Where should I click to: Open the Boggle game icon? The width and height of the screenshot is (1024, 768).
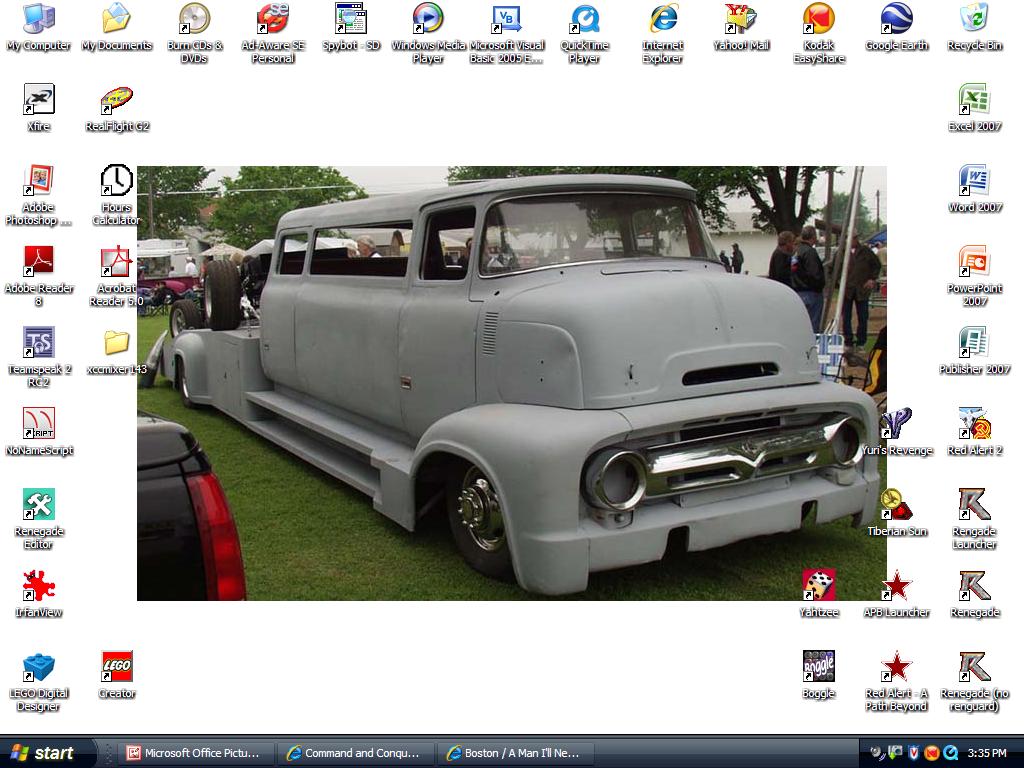click(818, 667)
